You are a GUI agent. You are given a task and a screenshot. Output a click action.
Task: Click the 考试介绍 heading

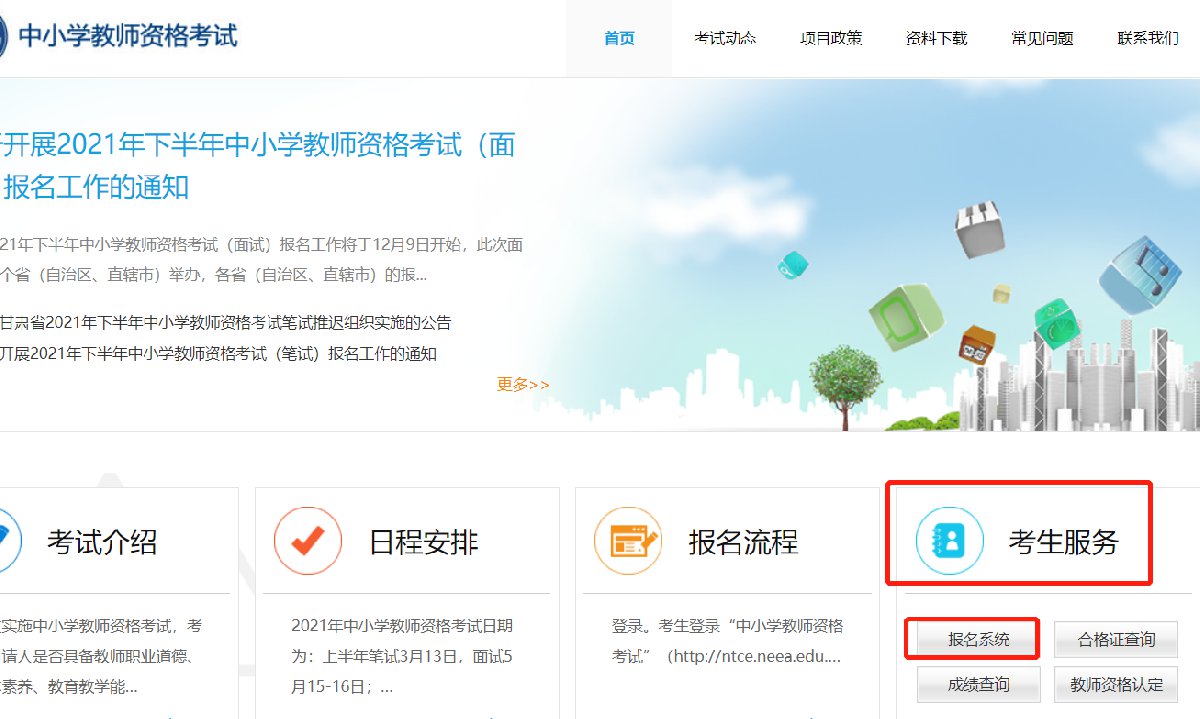click(x=102, y=542)
